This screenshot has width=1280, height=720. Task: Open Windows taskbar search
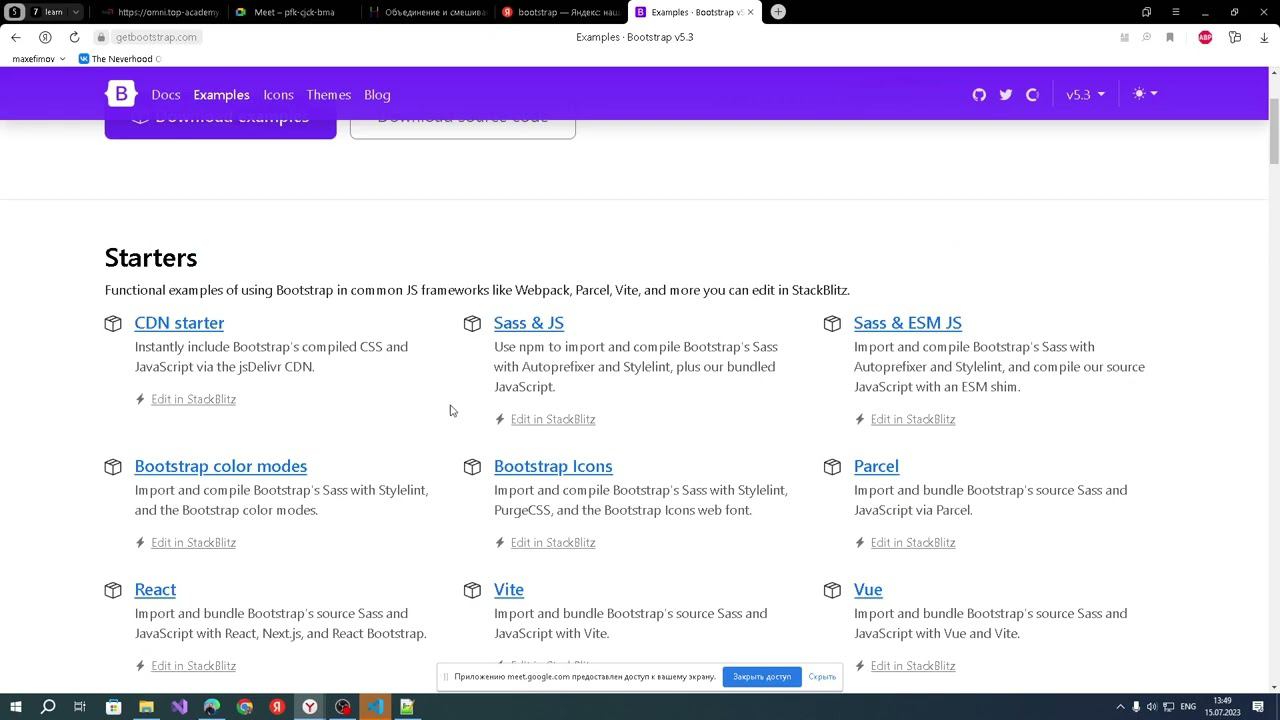[47, 707]
